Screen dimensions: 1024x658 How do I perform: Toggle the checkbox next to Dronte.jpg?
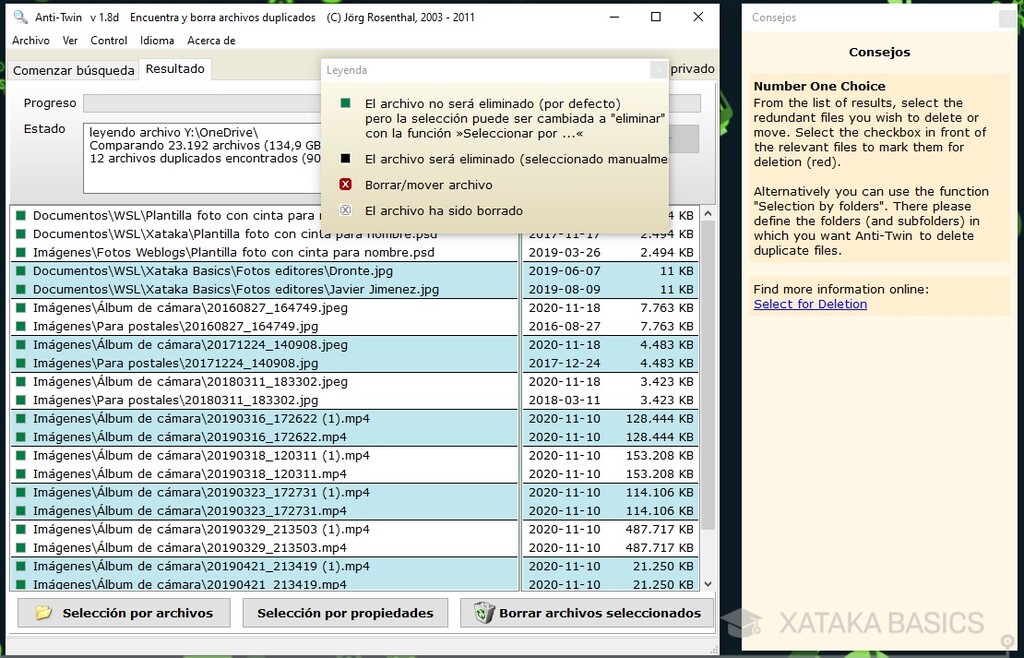(19, 269)
